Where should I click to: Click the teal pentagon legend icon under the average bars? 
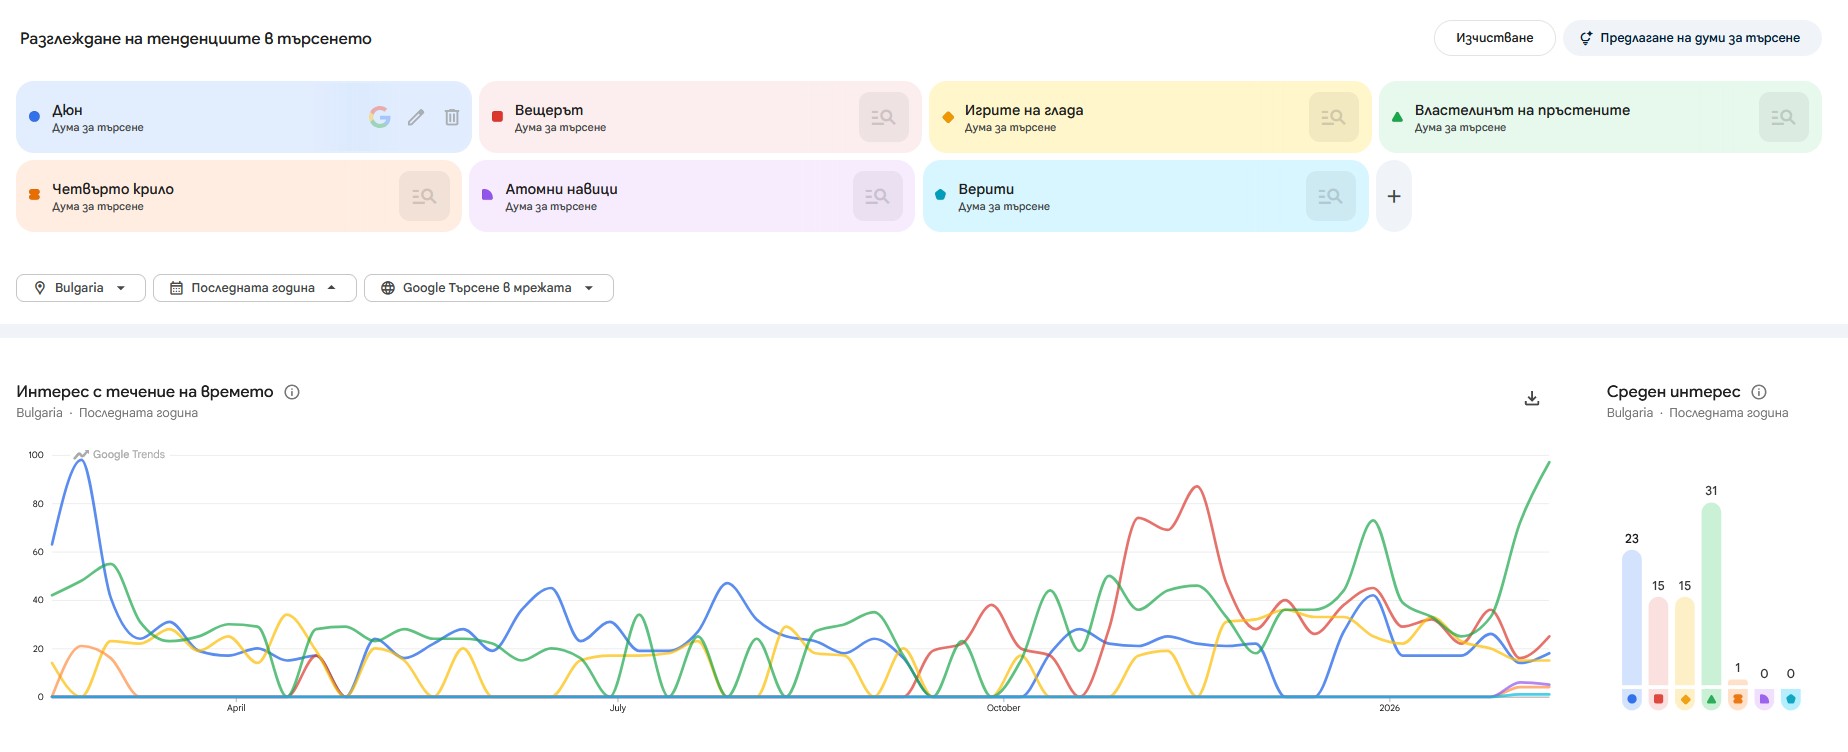tap(1791, 699)
